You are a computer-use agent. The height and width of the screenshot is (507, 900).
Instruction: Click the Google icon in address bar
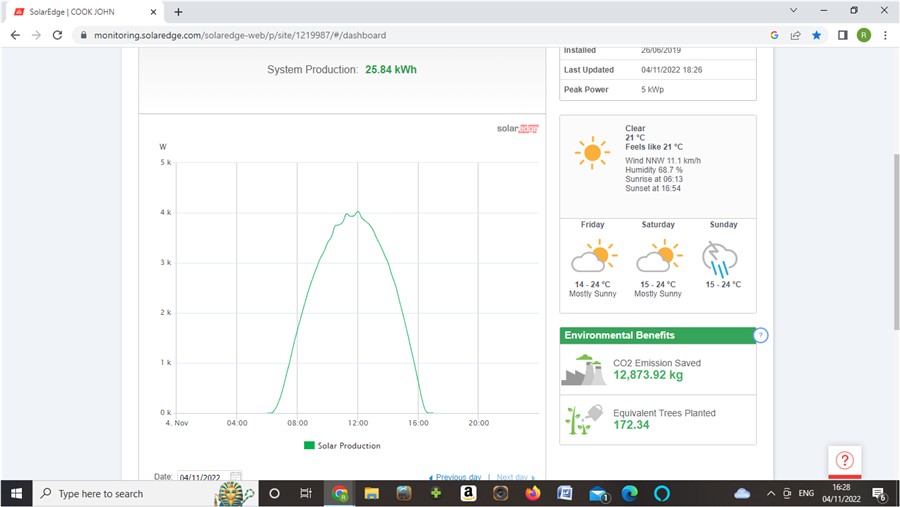pyautogui.click(x=774, y=35)
